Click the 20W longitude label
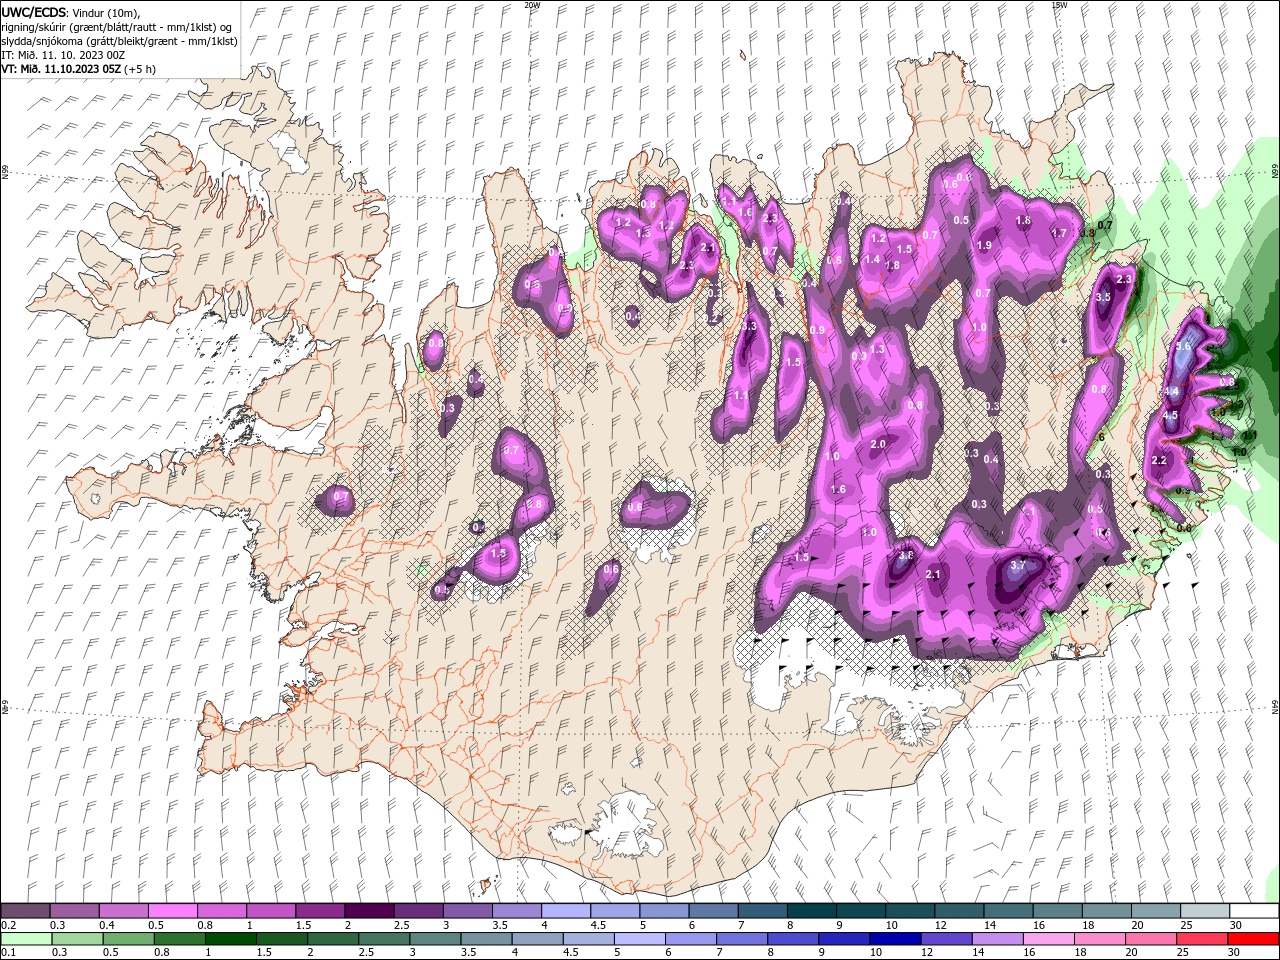This screenshot has height=960, width=1280. click(532, 5)
